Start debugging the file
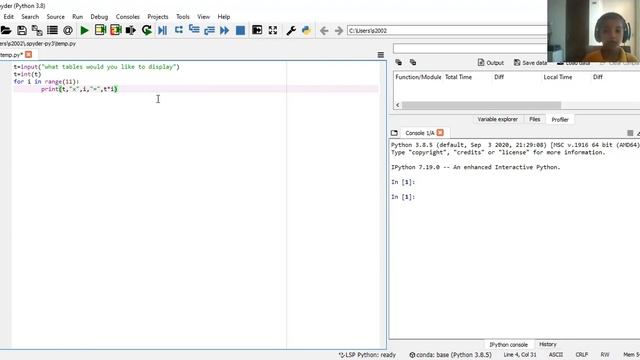 [x=162, y=30]
